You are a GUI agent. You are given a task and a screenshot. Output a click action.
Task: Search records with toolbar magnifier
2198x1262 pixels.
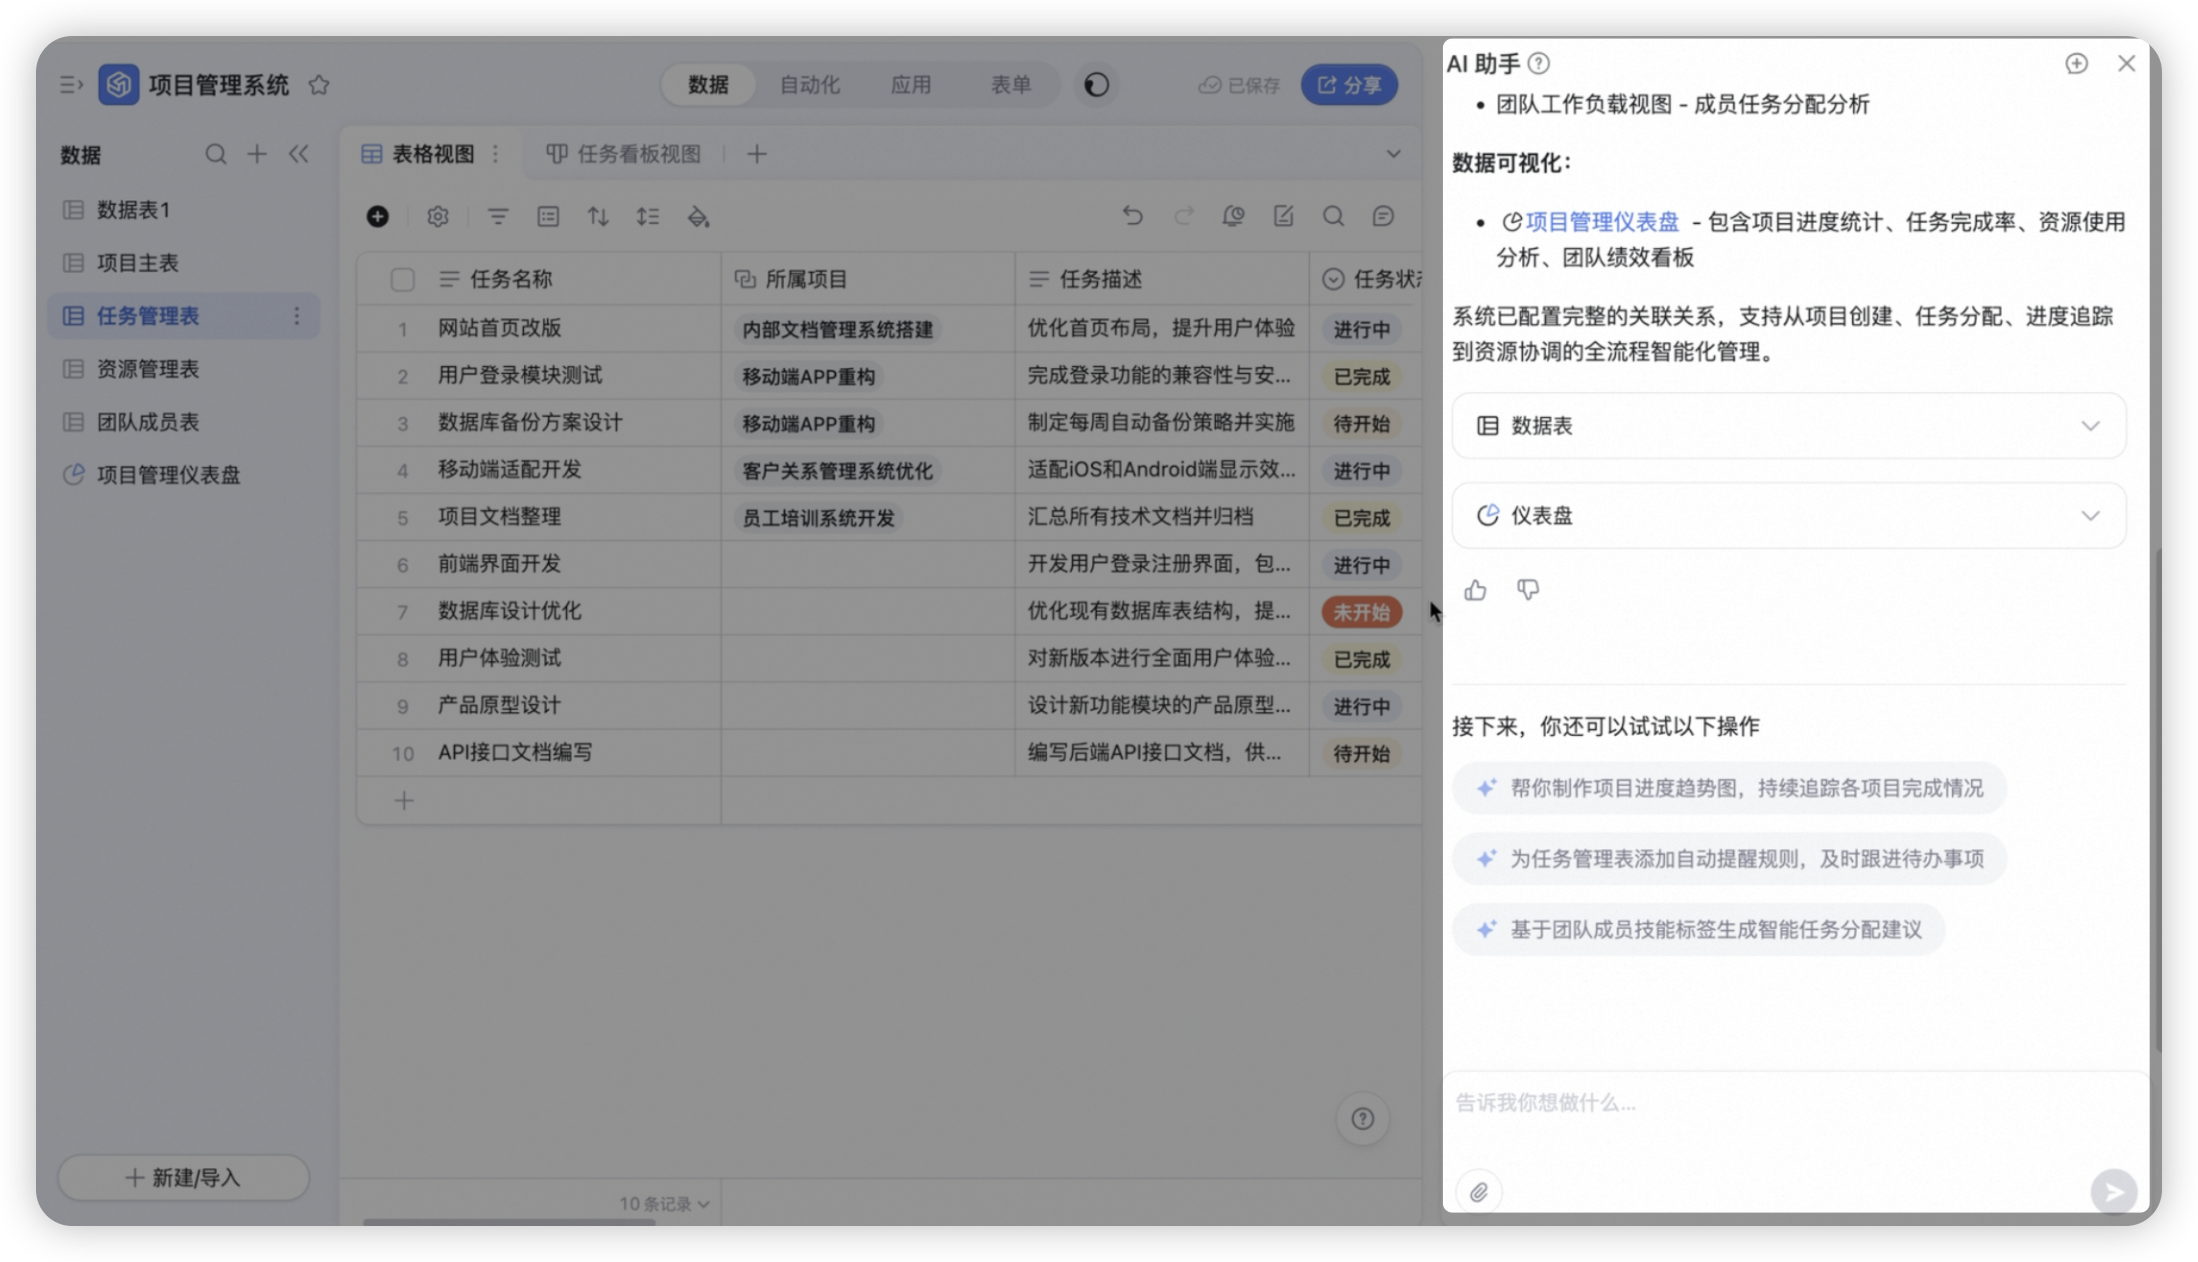click(x=1333, y=215)
